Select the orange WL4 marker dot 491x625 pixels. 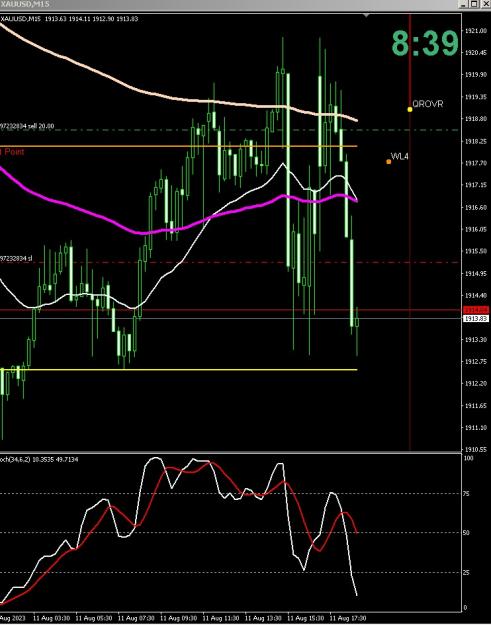[x=389, y=161]
